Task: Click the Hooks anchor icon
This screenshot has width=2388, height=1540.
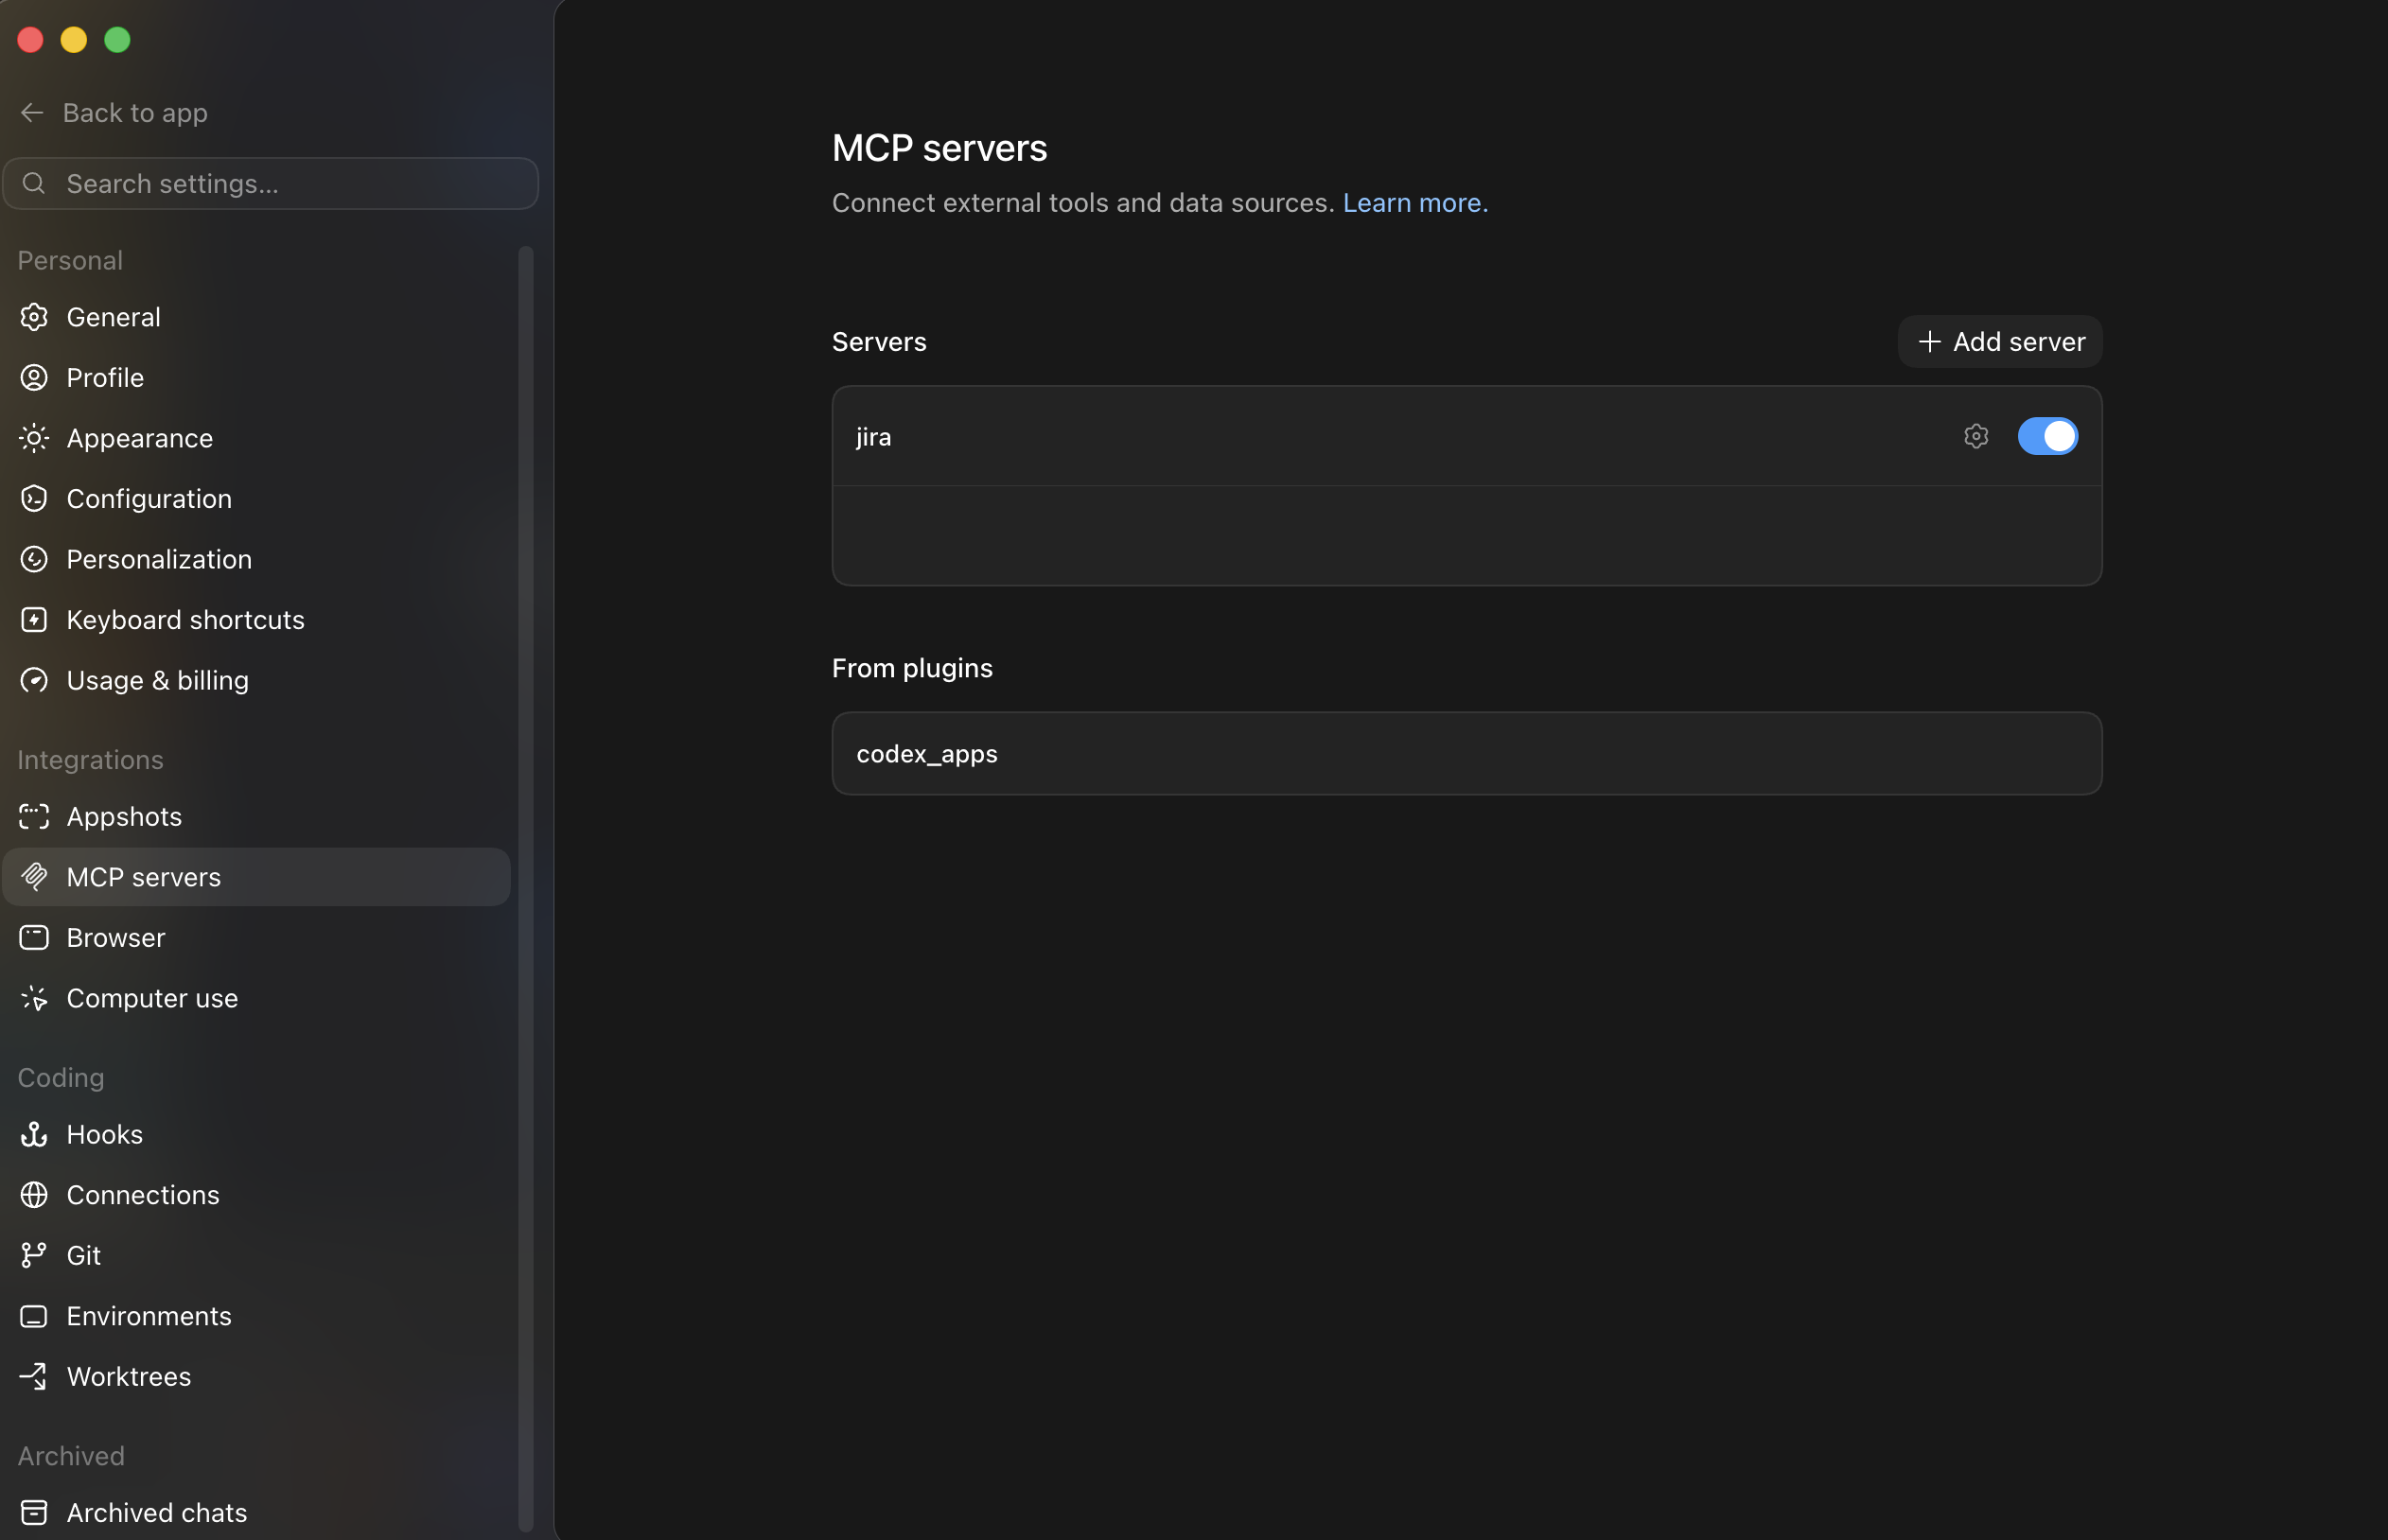Action: tap(34, 1134)
